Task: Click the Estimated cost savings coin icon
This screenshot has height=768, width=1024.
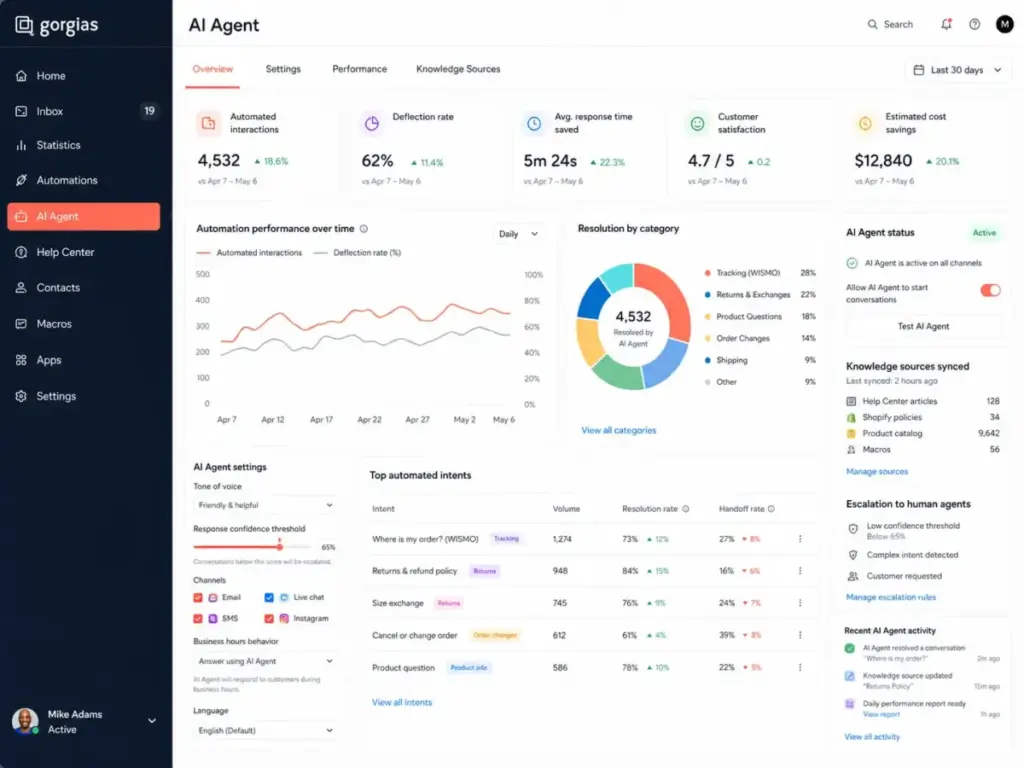Action: pos(865,123)
